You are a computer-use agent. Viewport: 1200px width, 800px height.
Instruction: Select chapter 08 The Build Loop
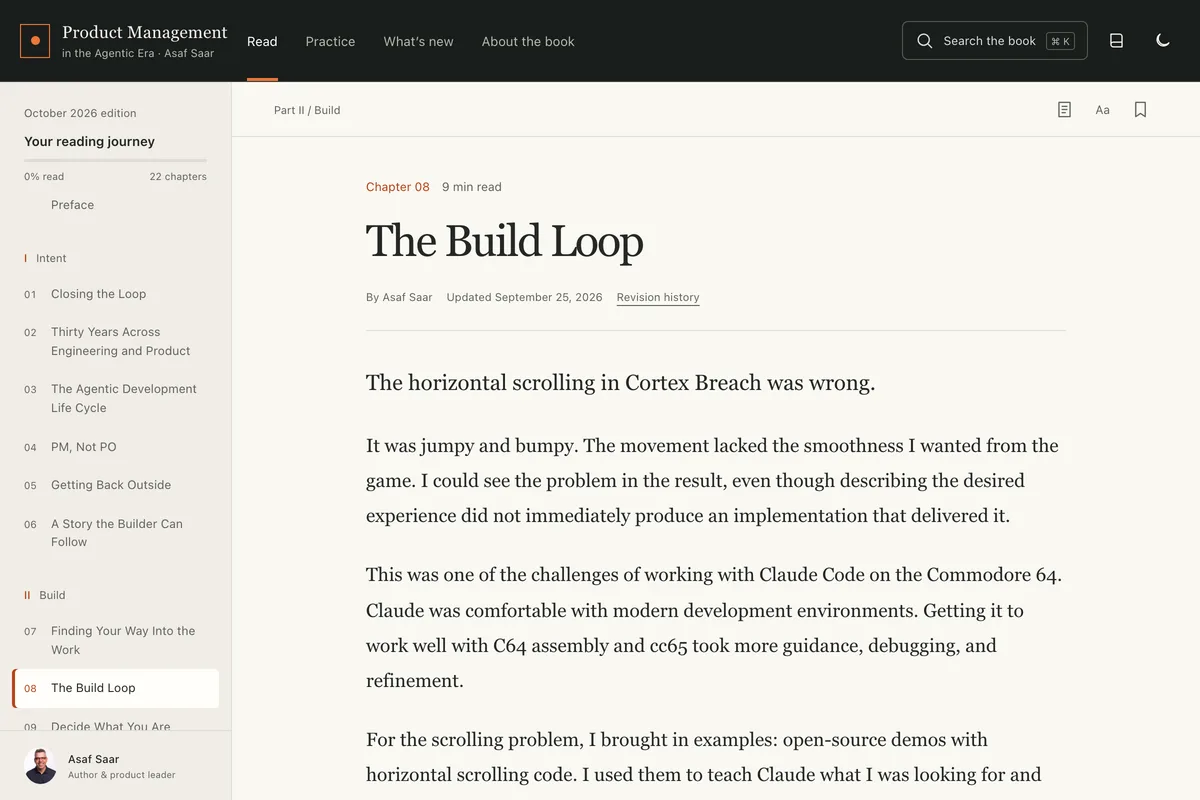pyautogui.click(x=115, y=688)
